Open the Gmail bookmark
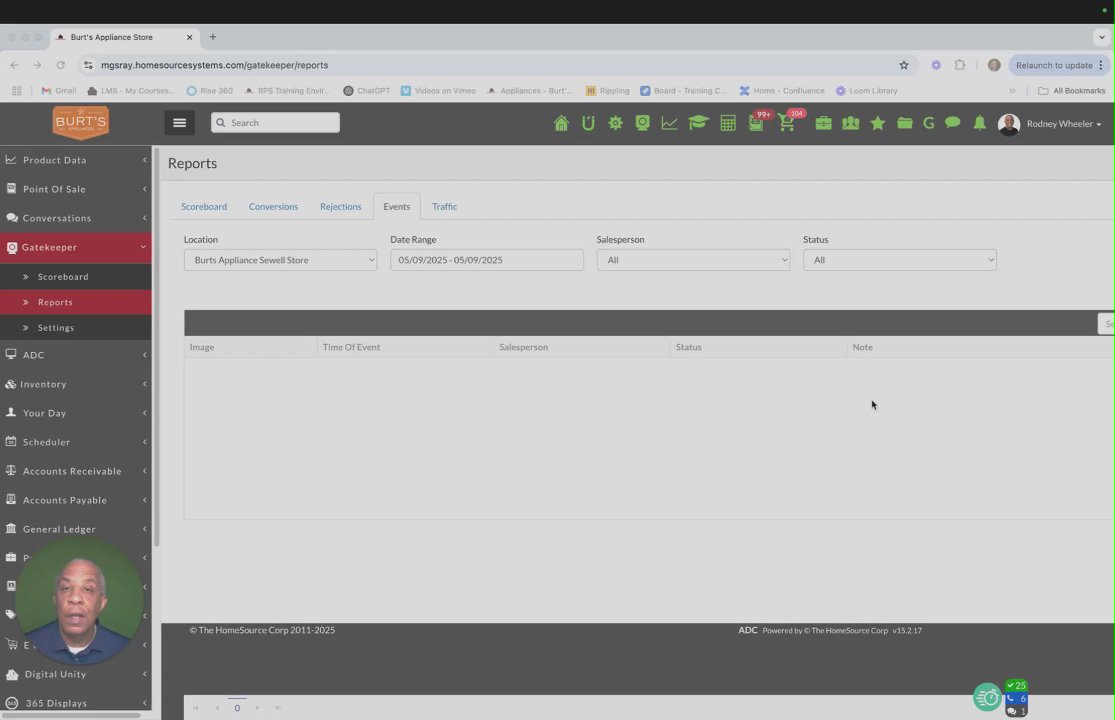The width and height of the screenshot is (1115, 720). tap(58, 91)
